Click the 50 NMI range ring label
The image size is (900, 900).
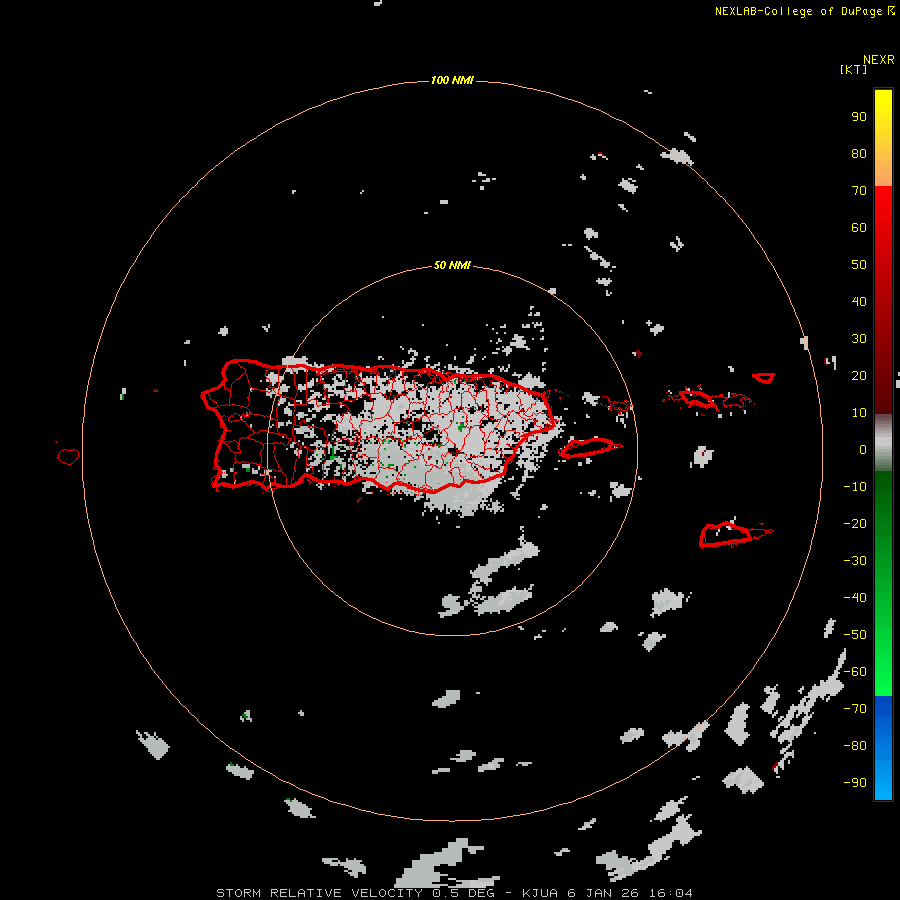tap(452, 265)
